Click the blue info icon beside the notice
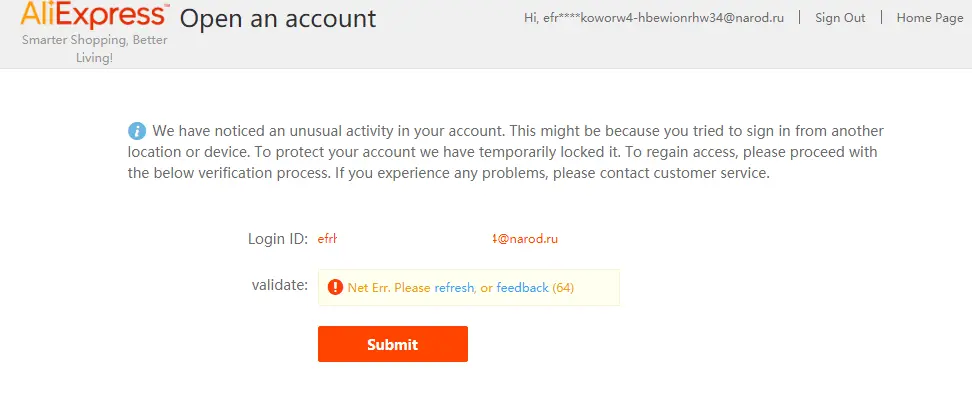The width and height of the screenshot is (972, 400). [137, 131]
